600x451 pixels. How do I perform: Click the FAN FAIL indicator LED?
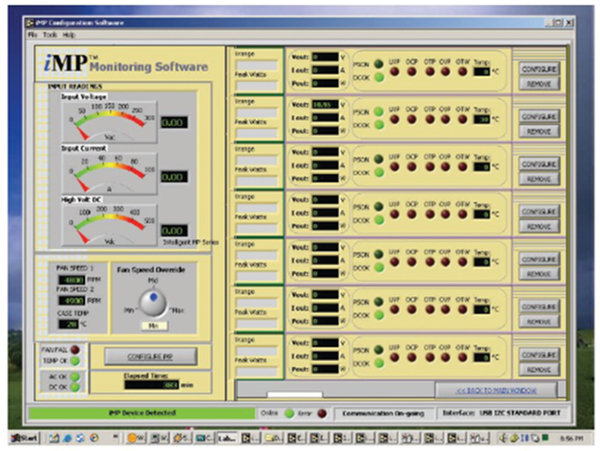click(73, 349)
